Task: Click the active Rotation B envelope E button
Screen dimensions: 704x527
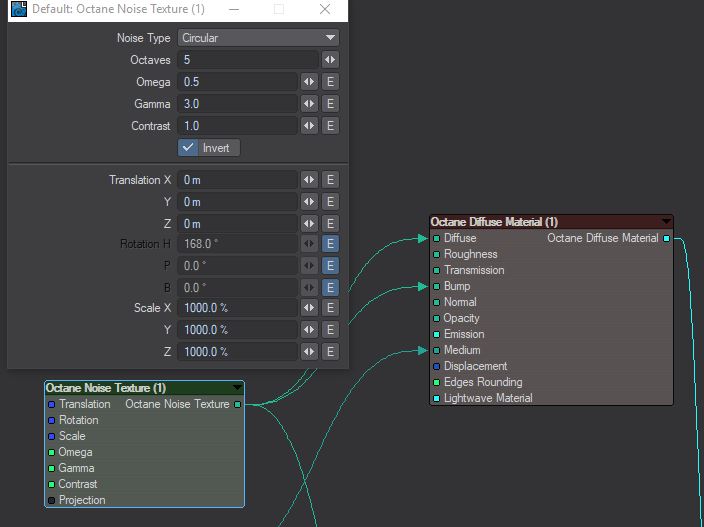Action: (x=330, y=288)
